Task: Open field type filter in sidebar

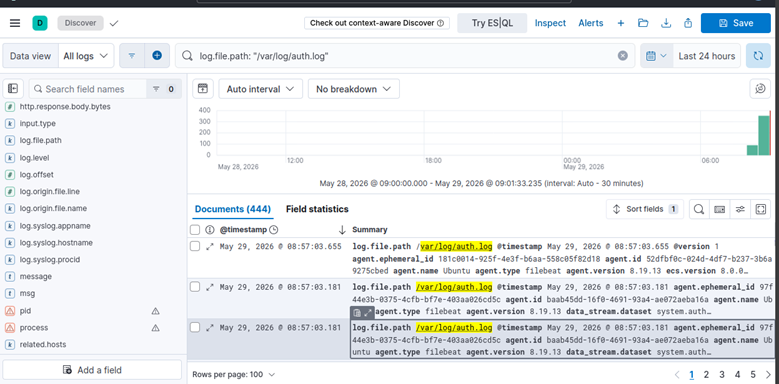Action: pyautogui.click(x=163, y=89)
